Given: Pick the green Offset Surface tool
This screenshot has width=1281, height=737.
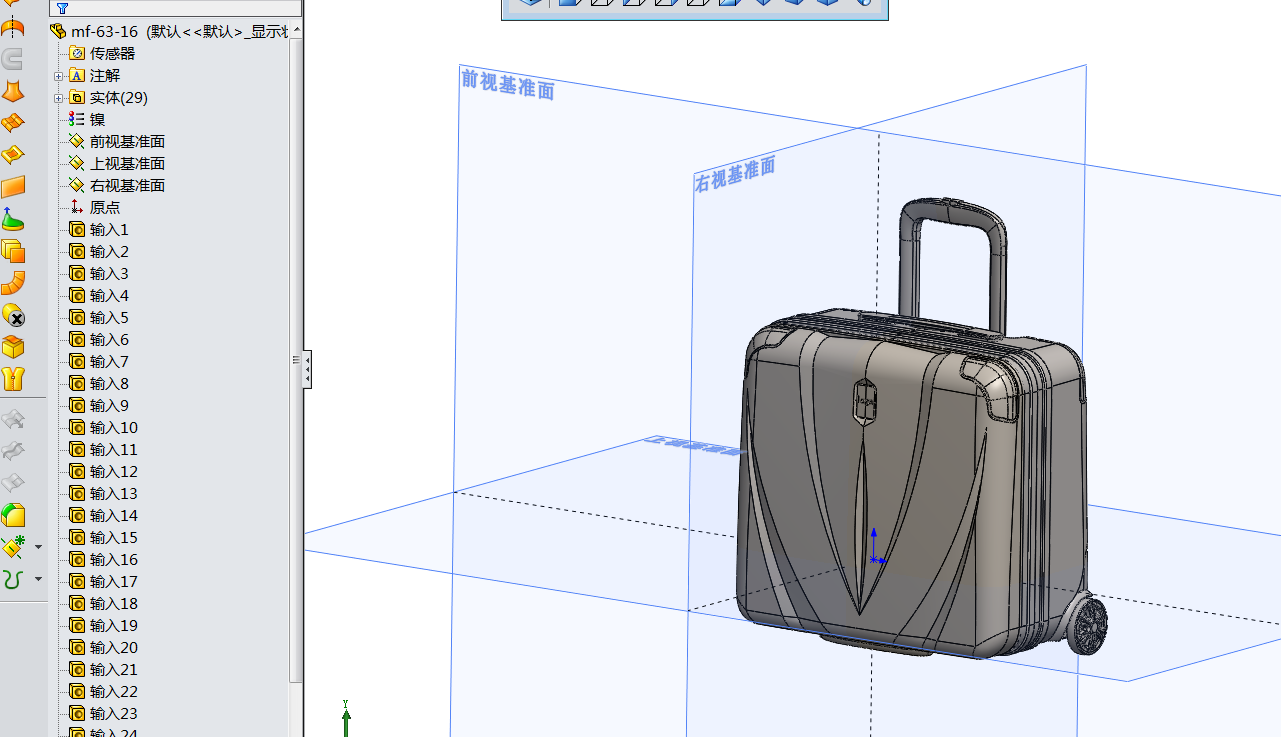Looking at the screenshot, I should point(13,219).
